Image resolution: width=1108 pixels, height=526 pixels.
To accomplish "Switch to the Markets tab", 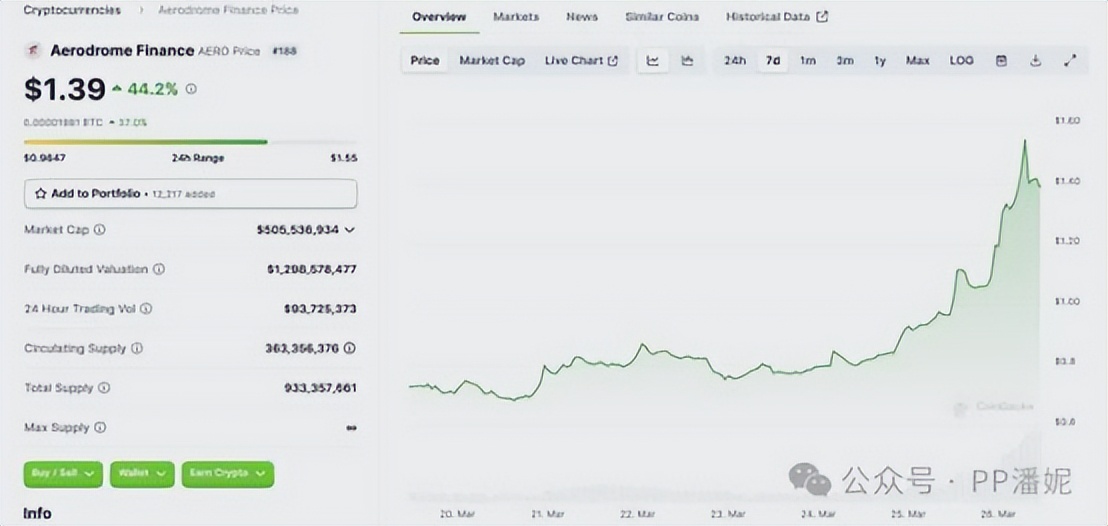I will (x=516, y=17).
